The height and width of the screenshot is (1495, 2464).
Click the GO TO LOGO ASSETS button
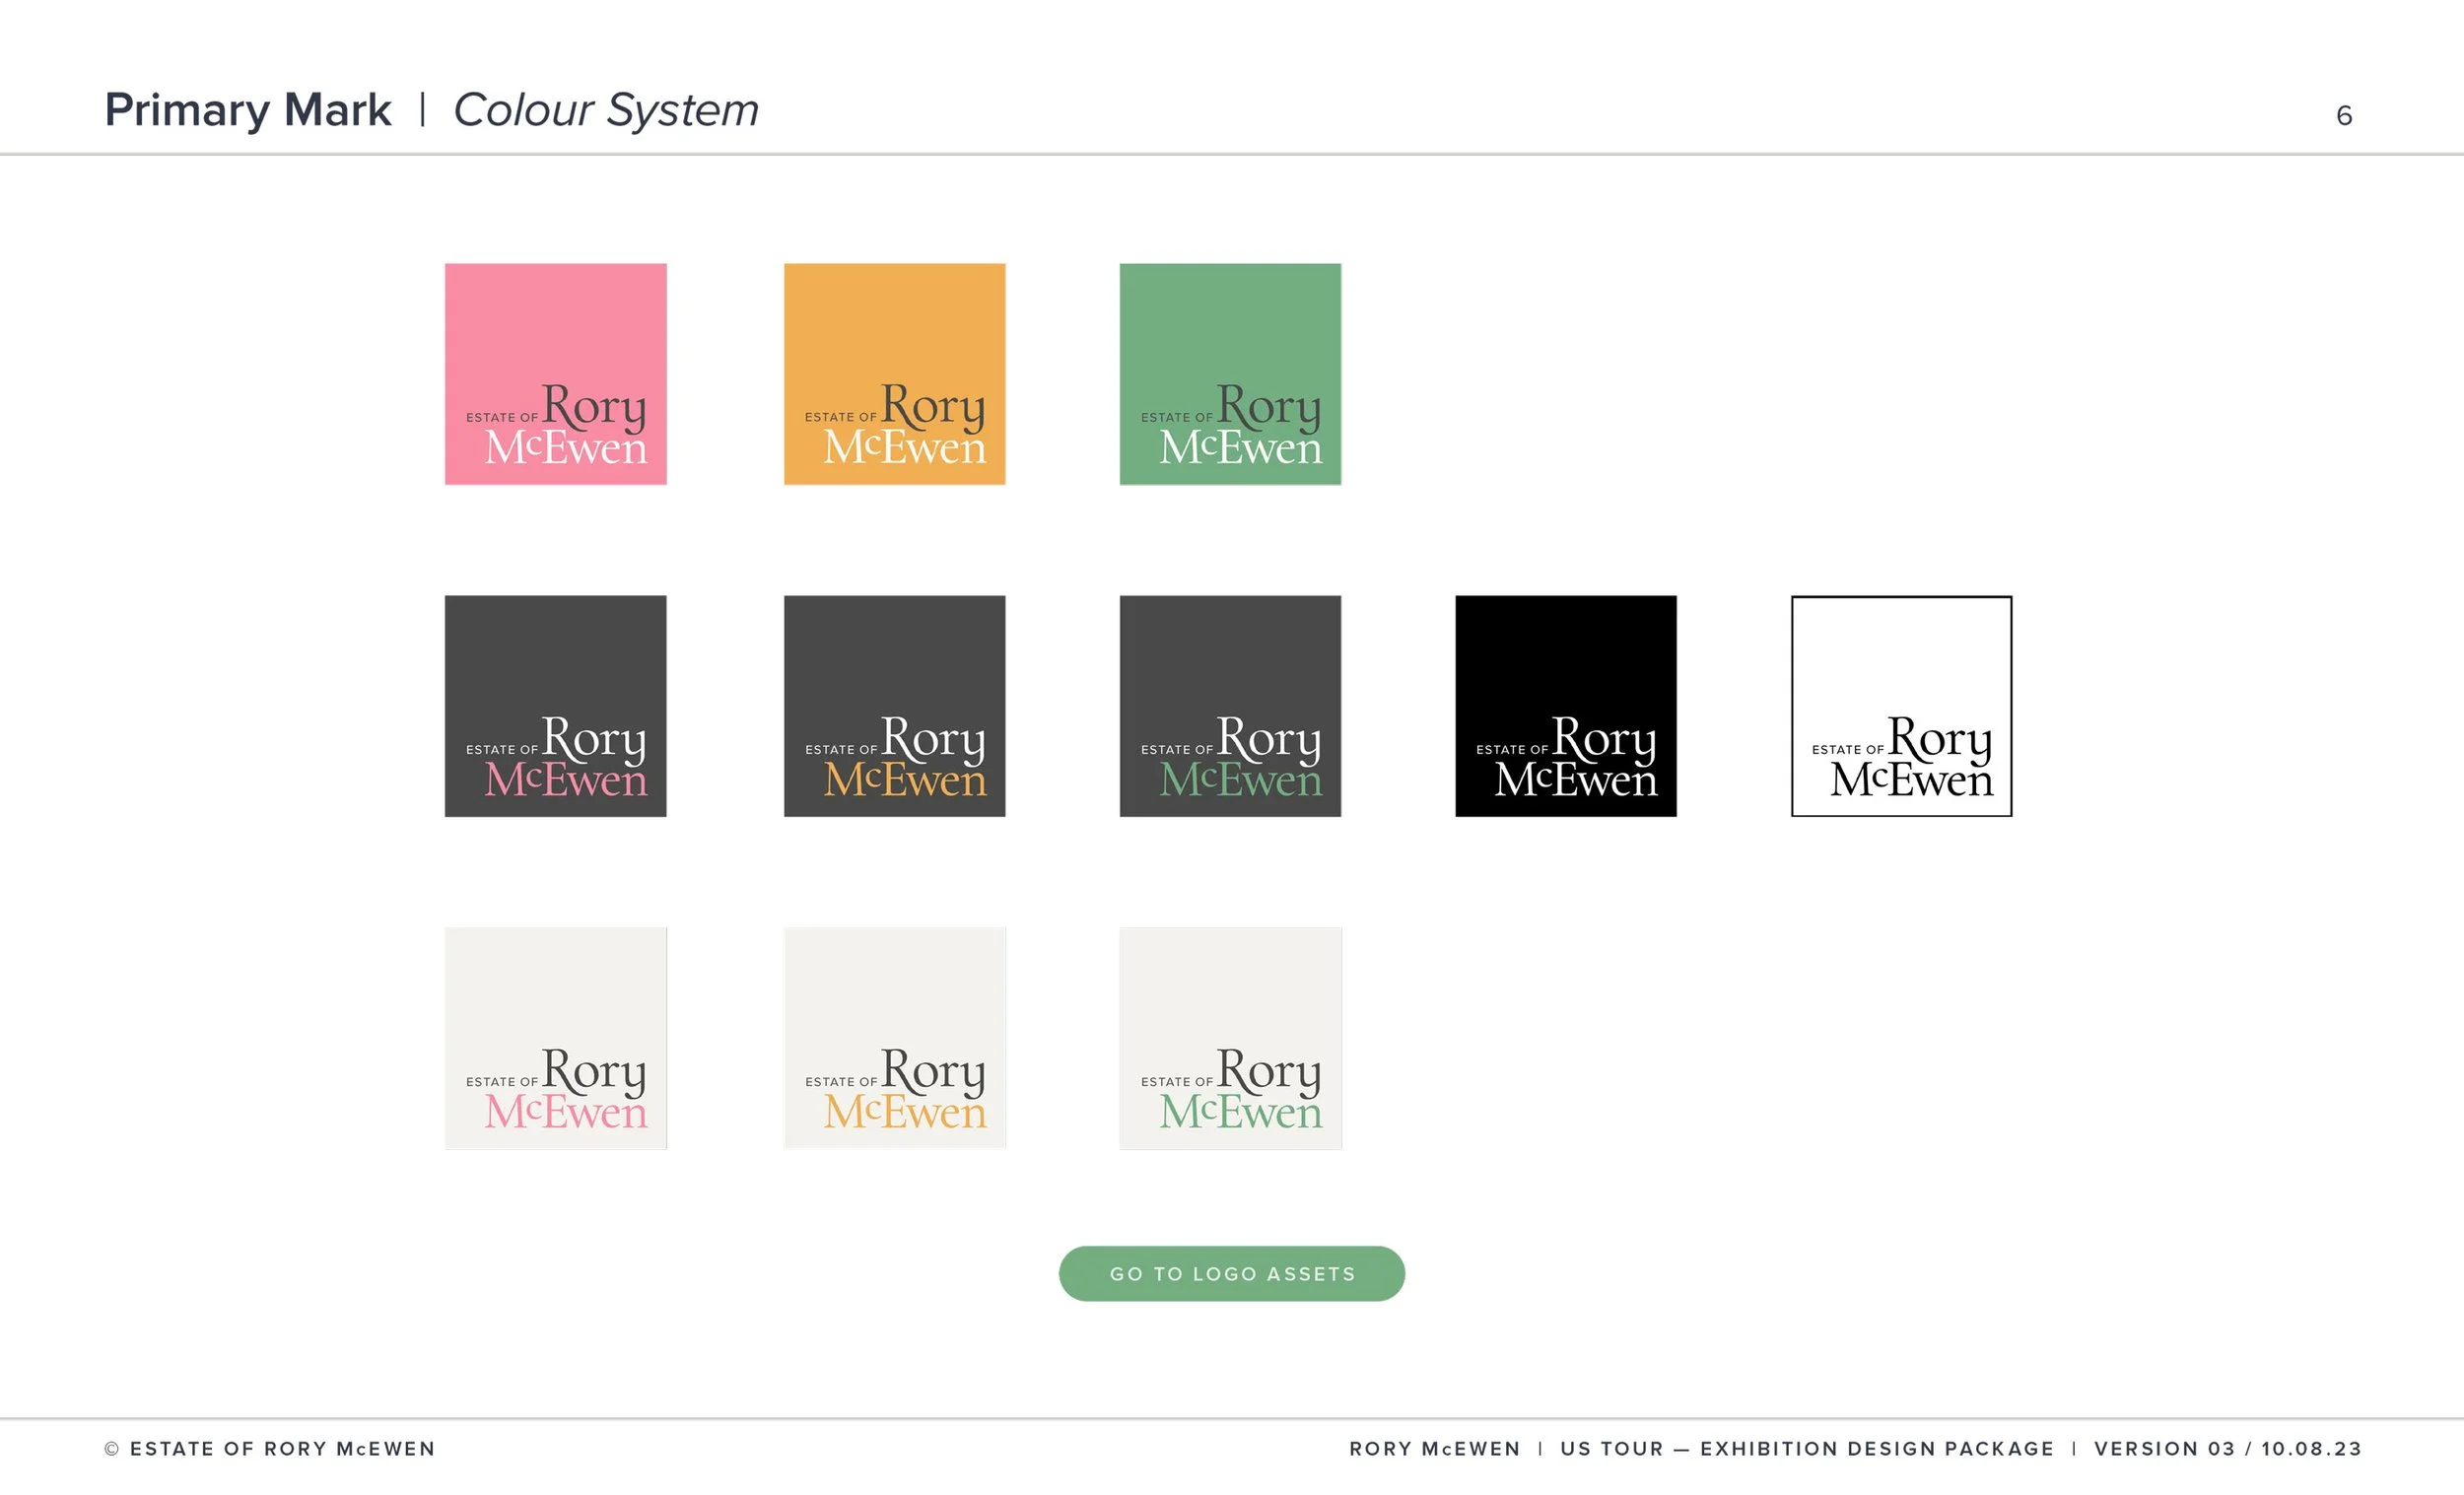(1231, 1273)
